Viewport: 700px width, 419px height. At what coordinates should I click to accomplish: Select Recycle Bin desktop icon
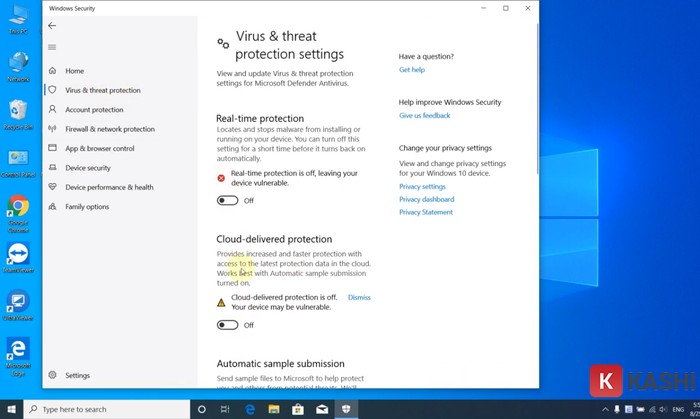(x=18, y=115)
